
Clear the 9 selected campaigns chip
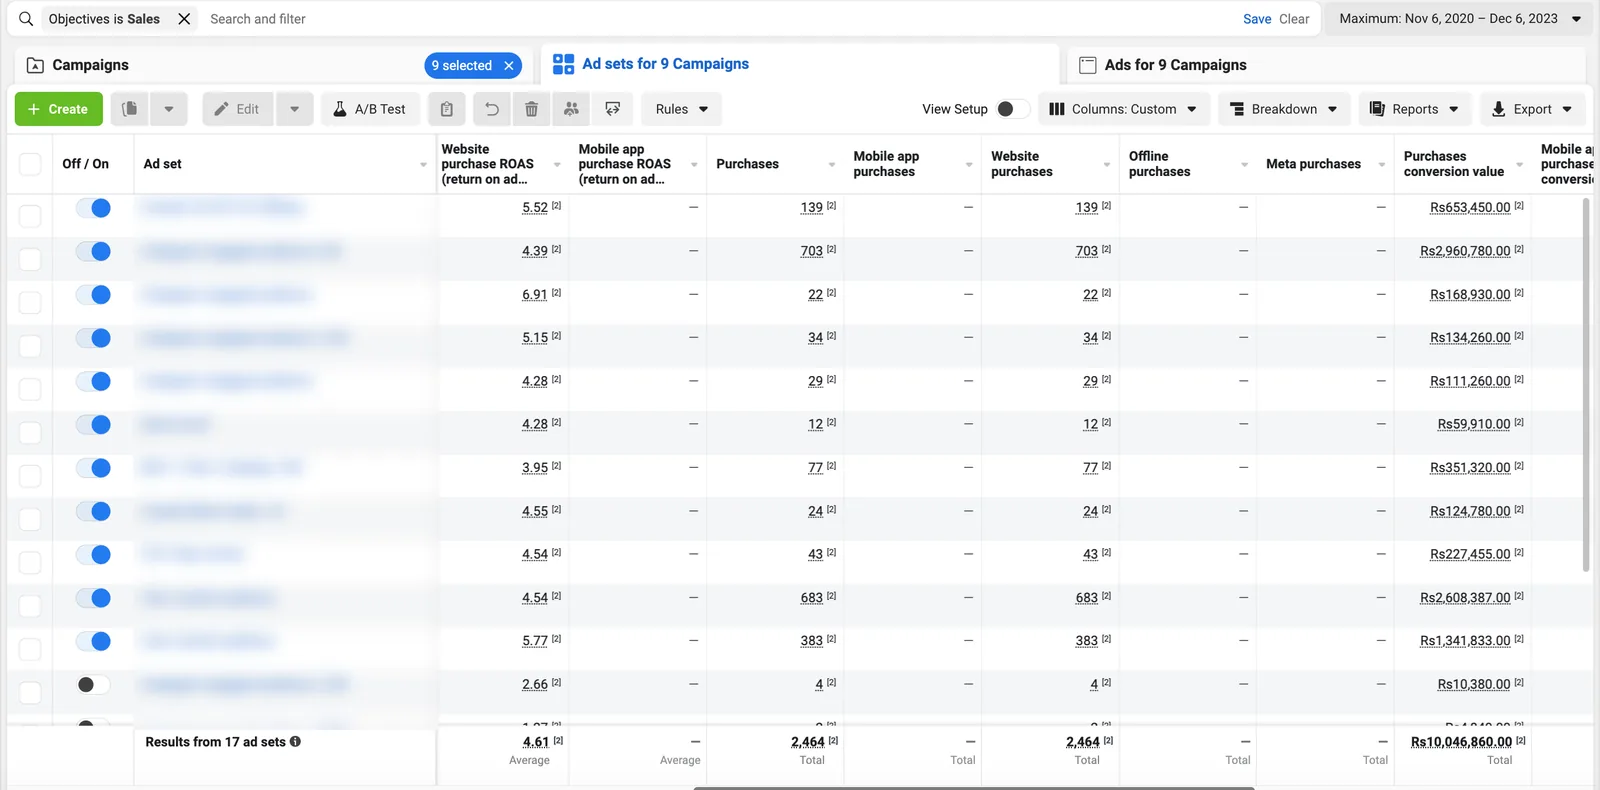point(509,65)
